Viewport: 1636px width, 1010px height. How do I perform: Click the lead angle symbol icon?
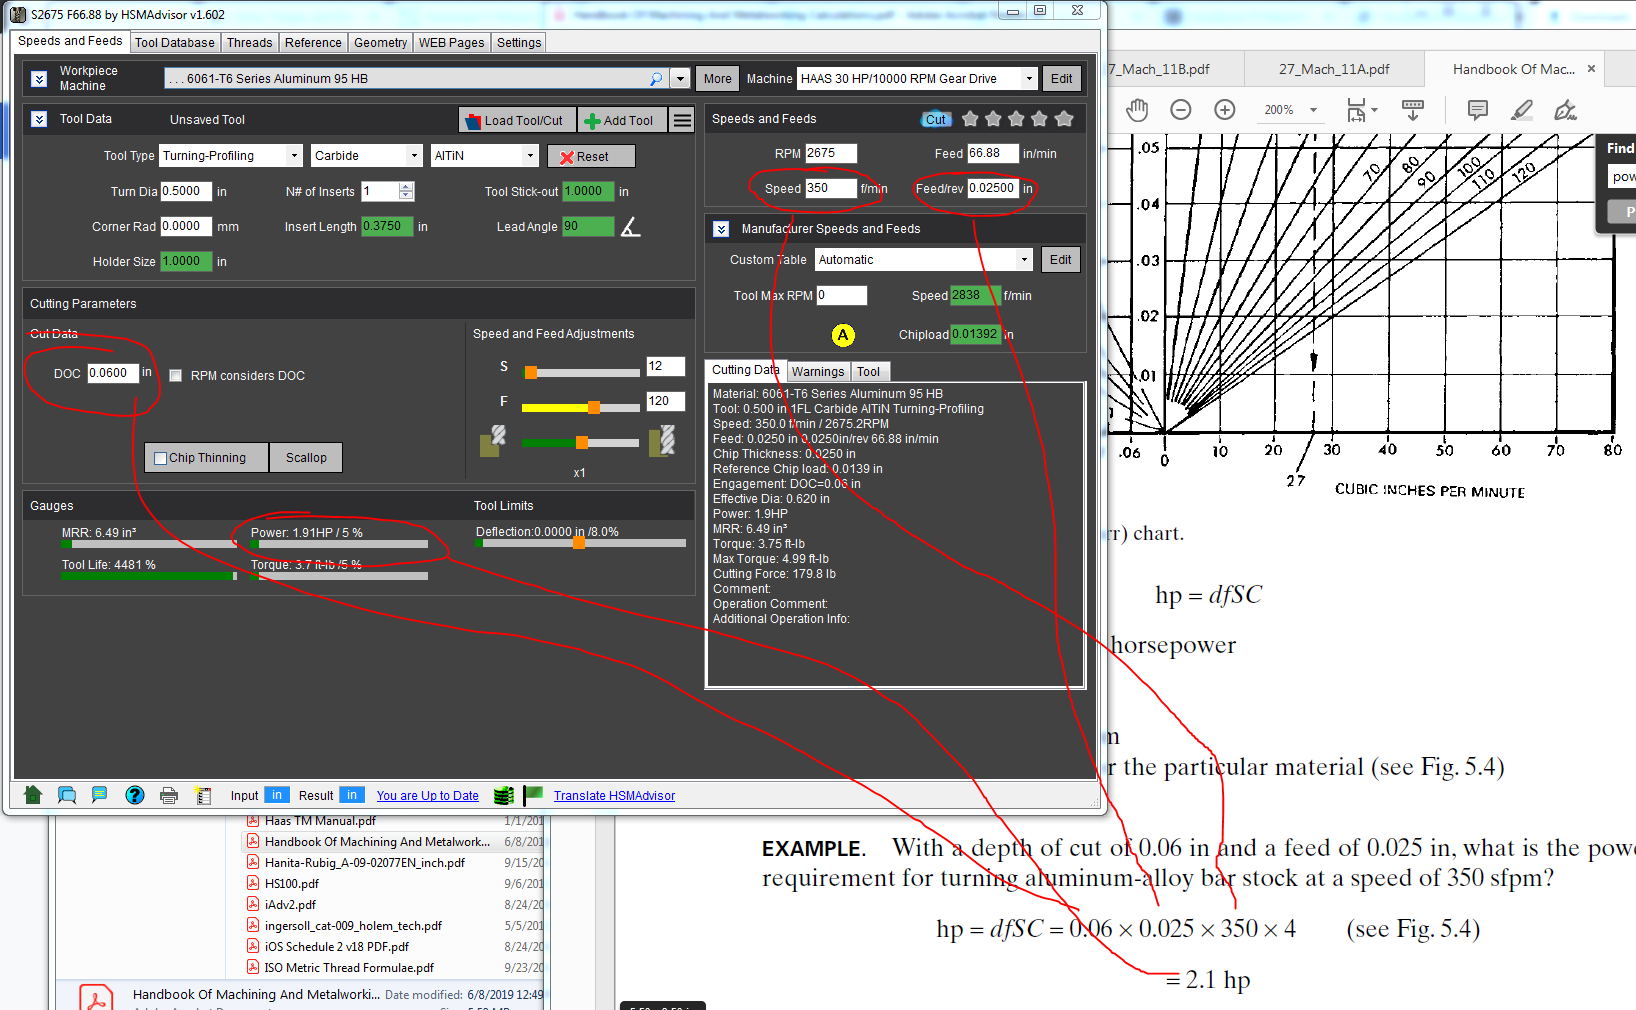630,227
